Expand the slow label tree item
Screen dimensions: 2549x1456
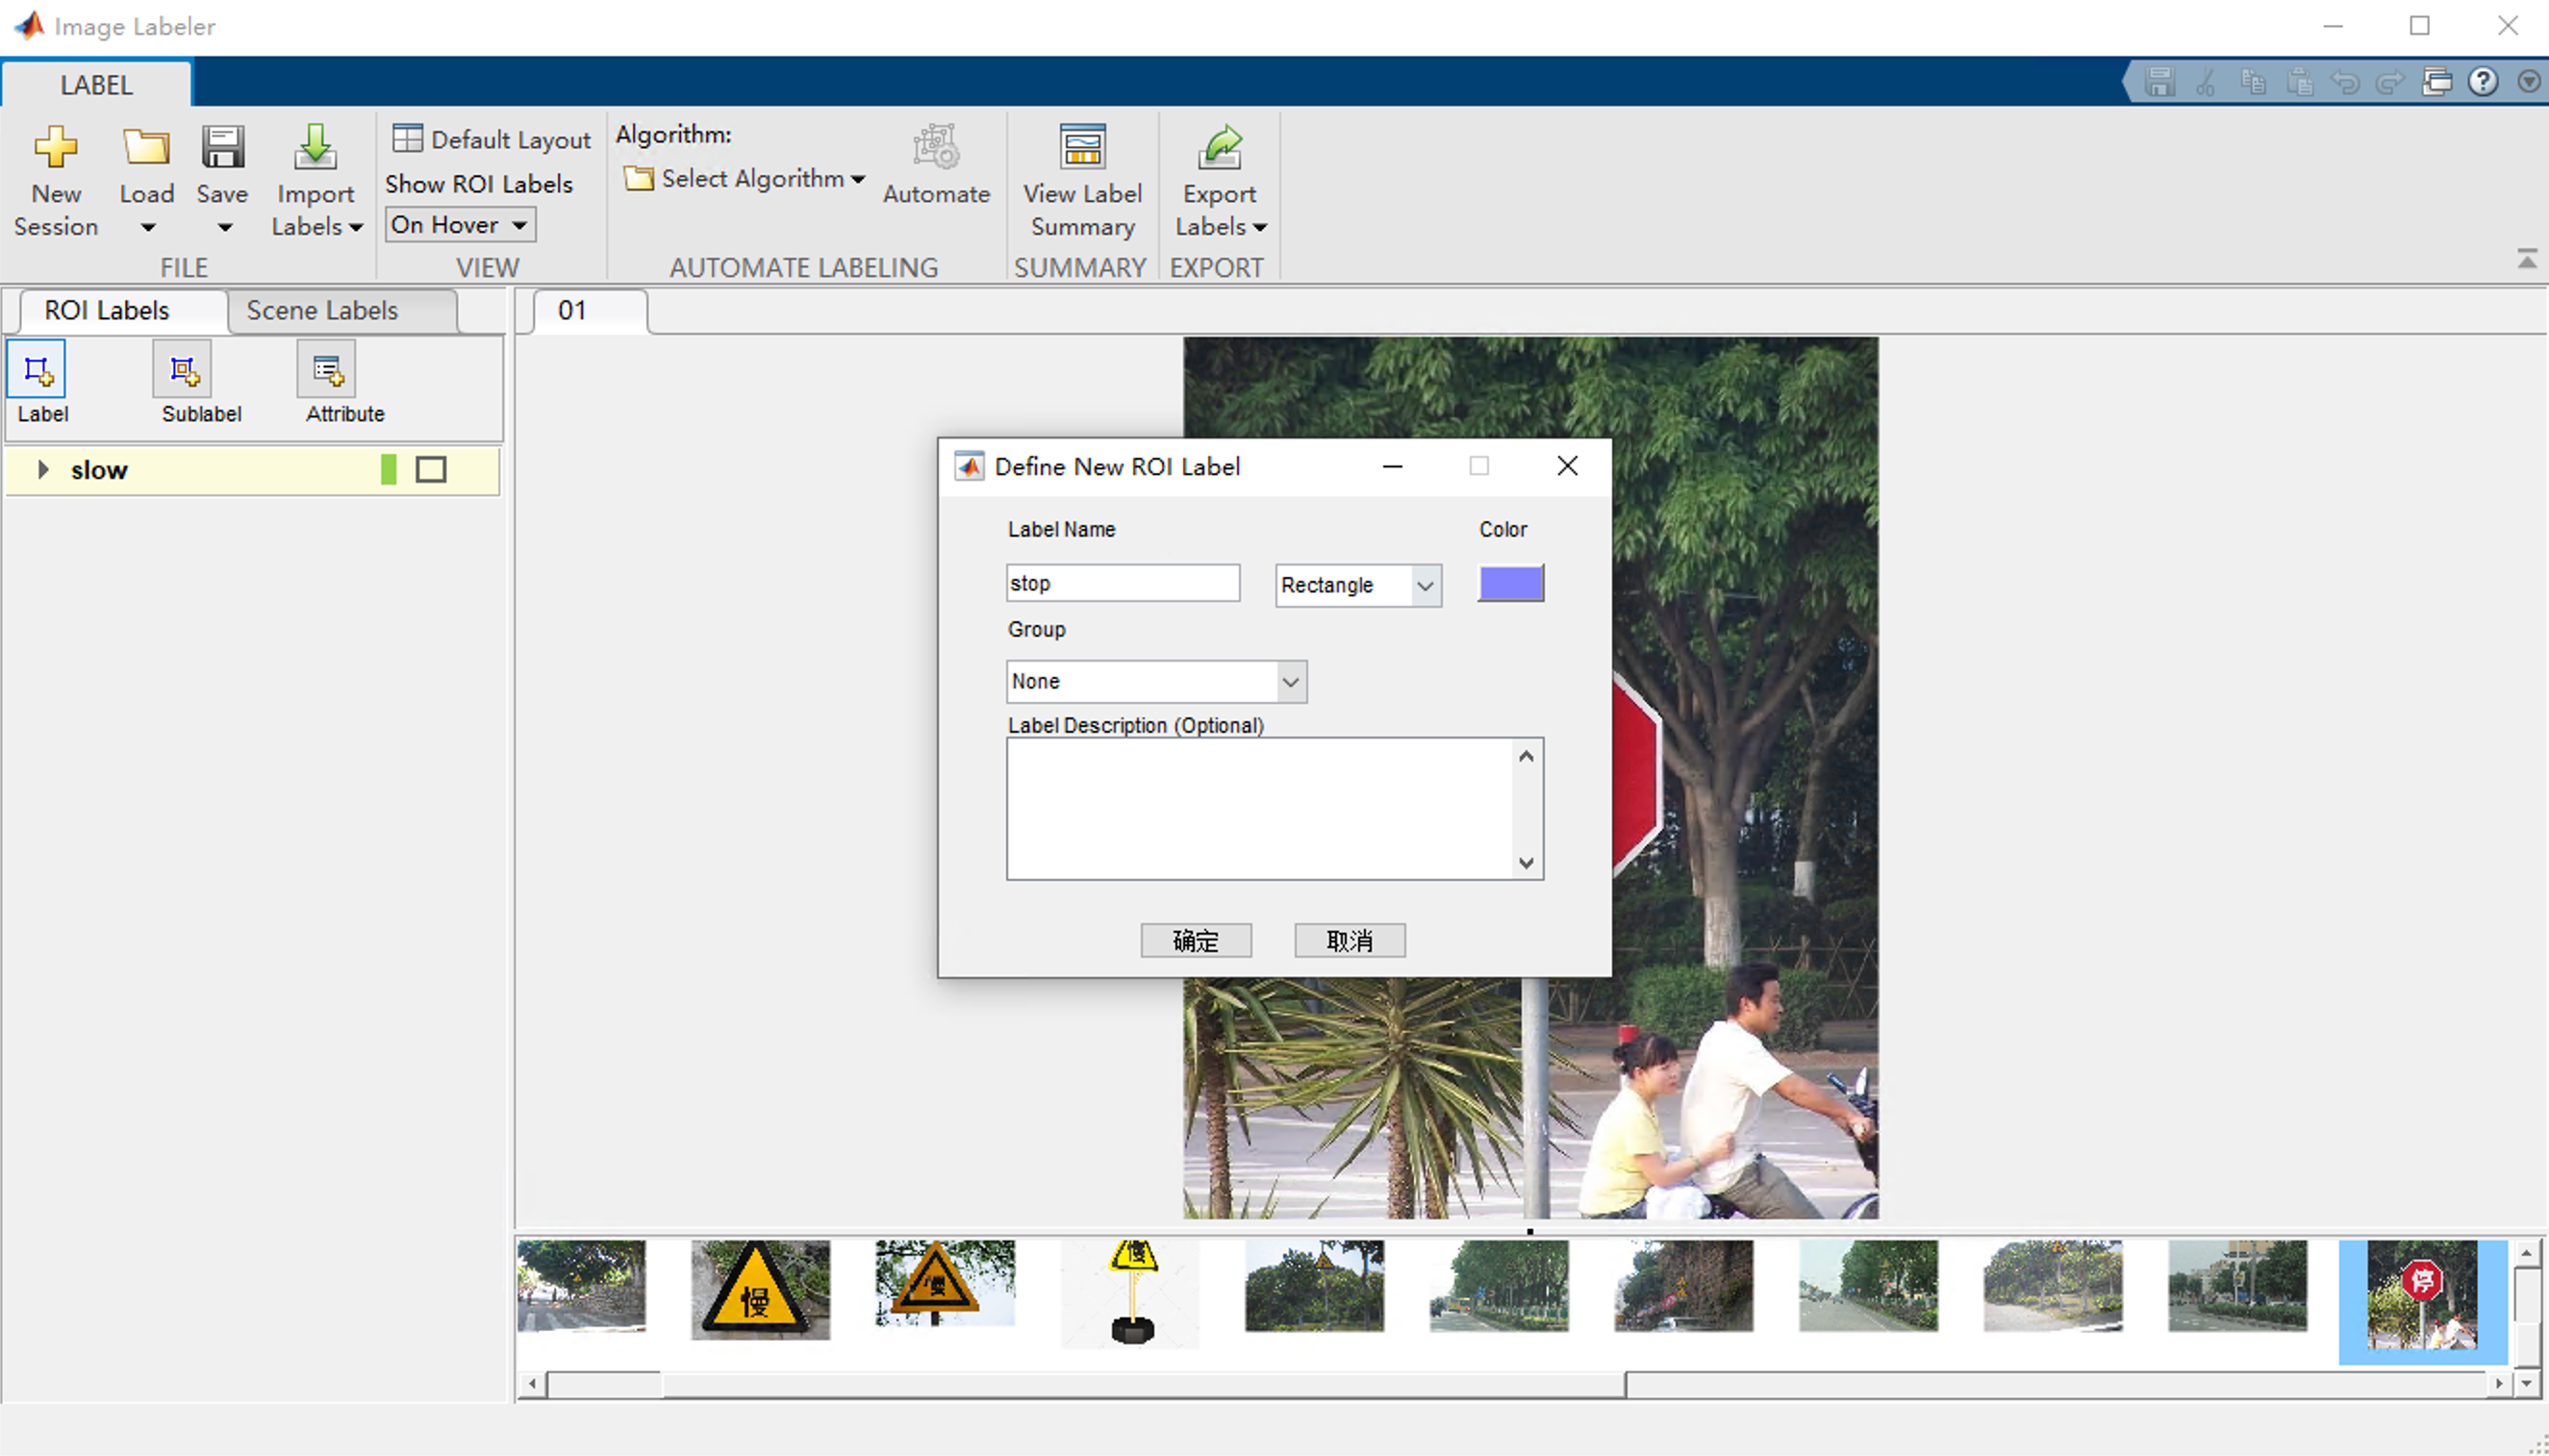43,470
